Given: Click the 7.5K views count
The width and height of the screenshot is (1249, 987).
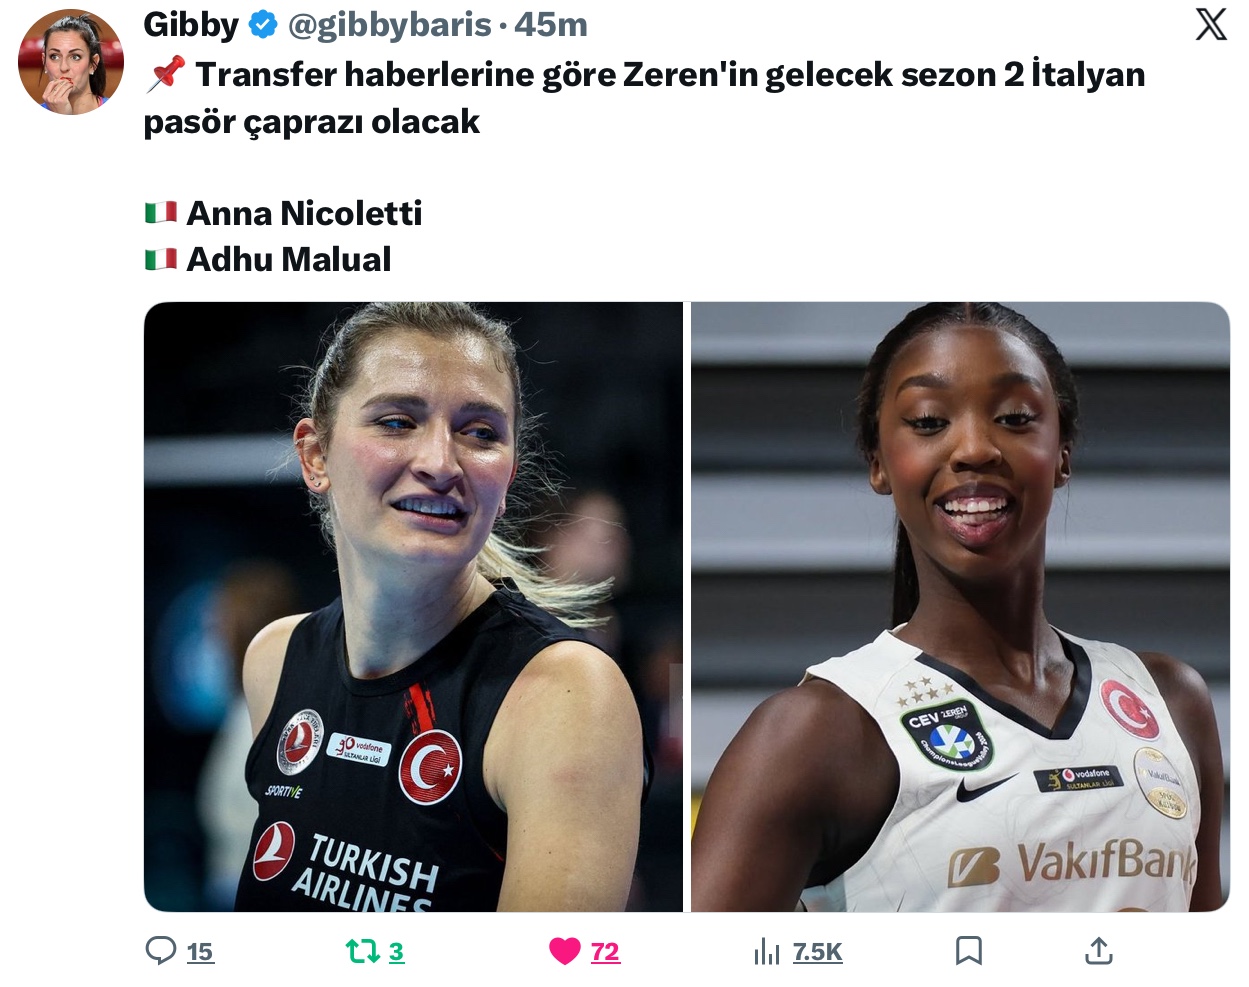Looking at the screenshot, I should click(817, 952).
